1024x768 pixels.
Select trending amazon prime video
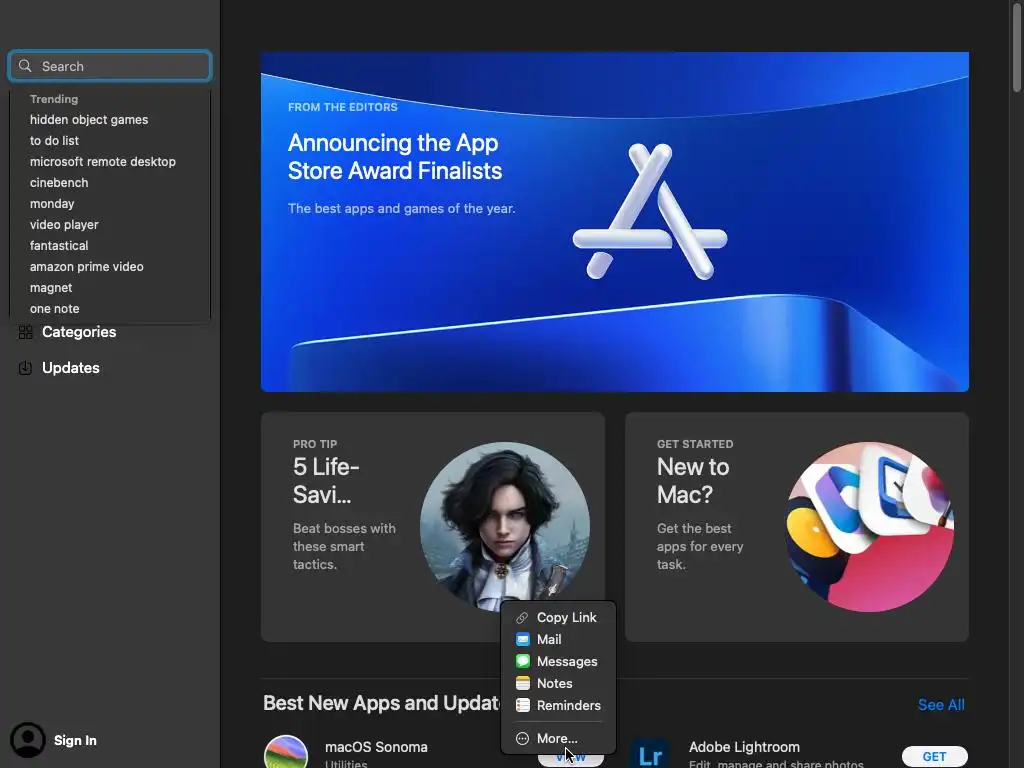[x=86, y=266]
